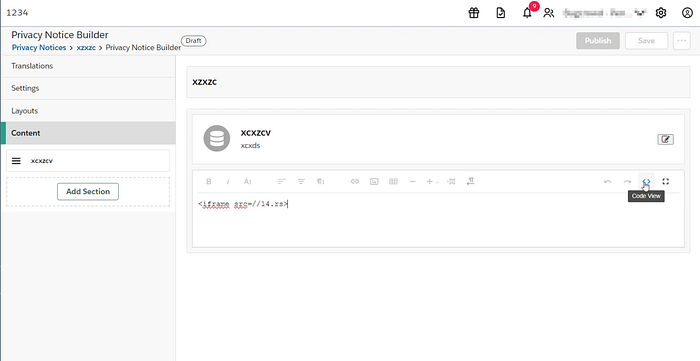Click the database icon of xcxzcv section
Screen dimensions: 700x361
click(x=217, y=138)
